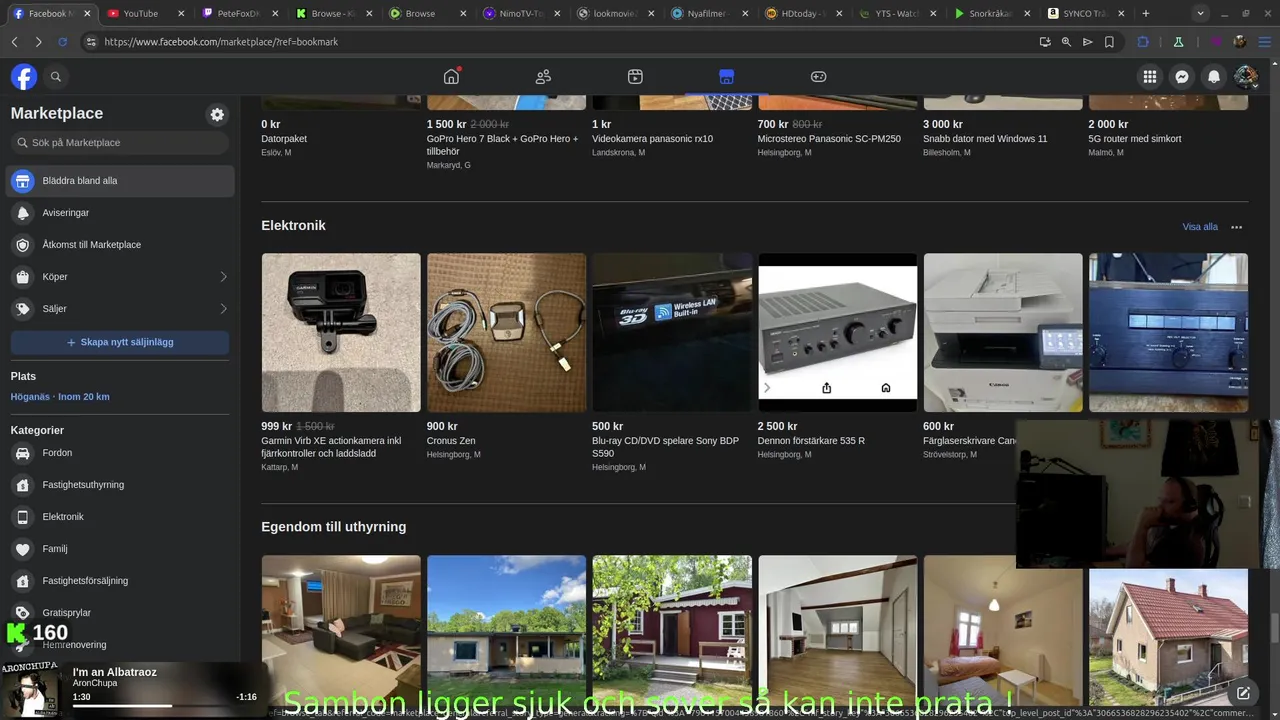The height and width of the screenshot is (720, 1280).
Task: Focus the Sök på Marketplace search field
Action: (120, 143)
